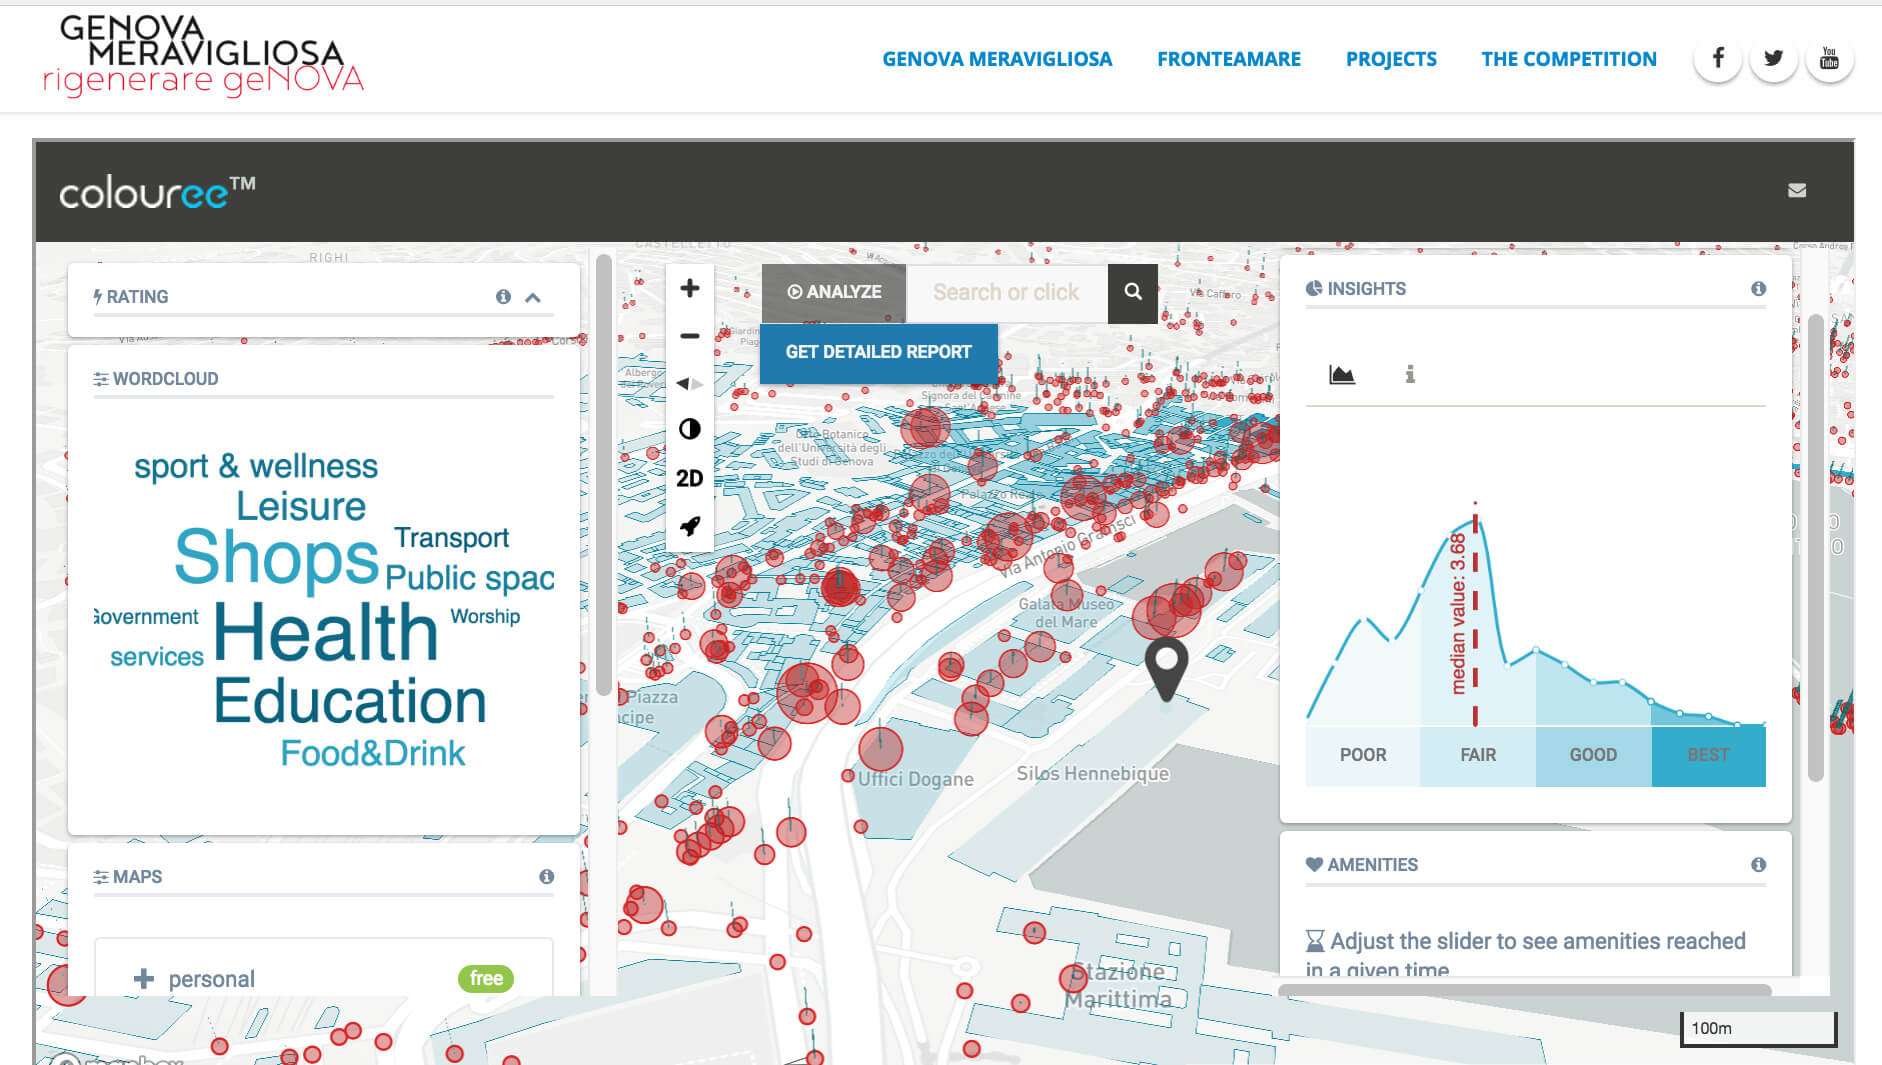The image size is (1882, 1065).
Task: Switch the map to 2D view
Action: coord(689,478)
